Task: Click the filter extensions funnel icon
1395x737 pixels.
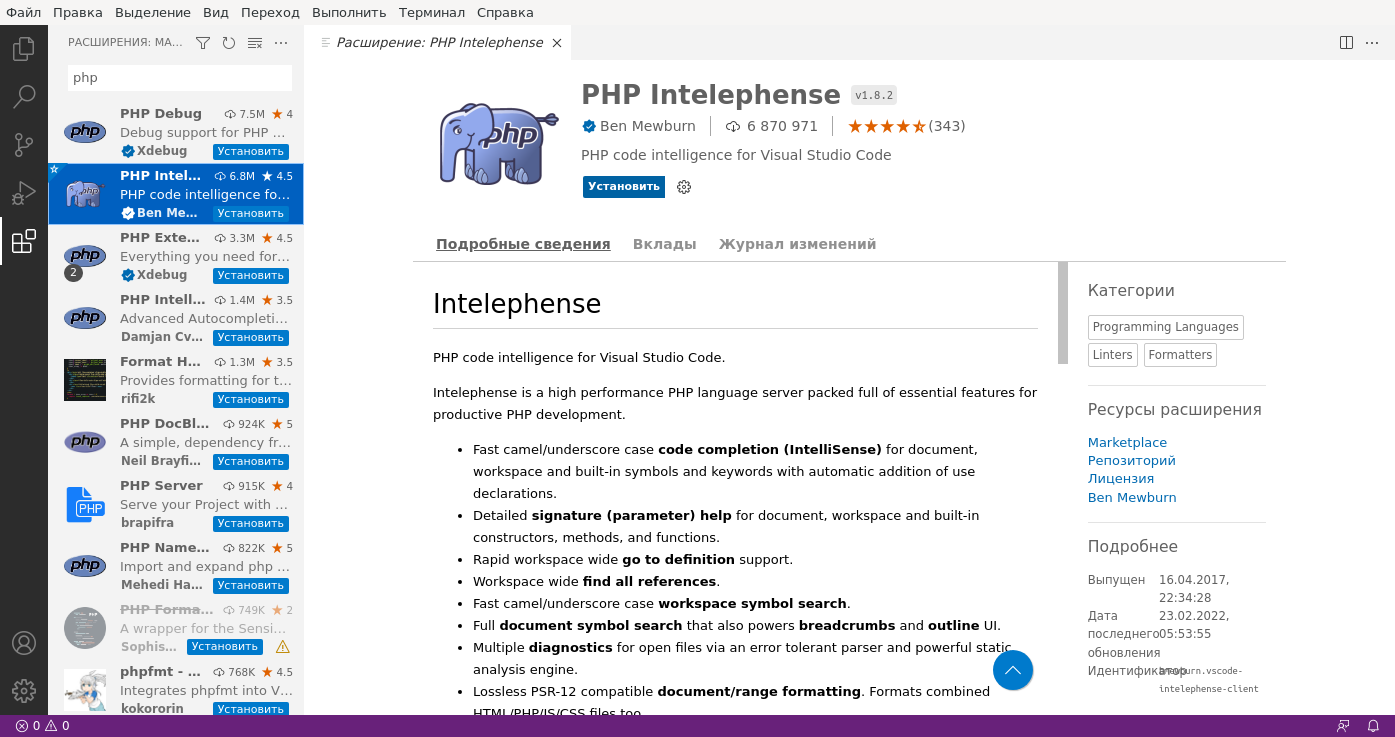Action: coord(203,43)
